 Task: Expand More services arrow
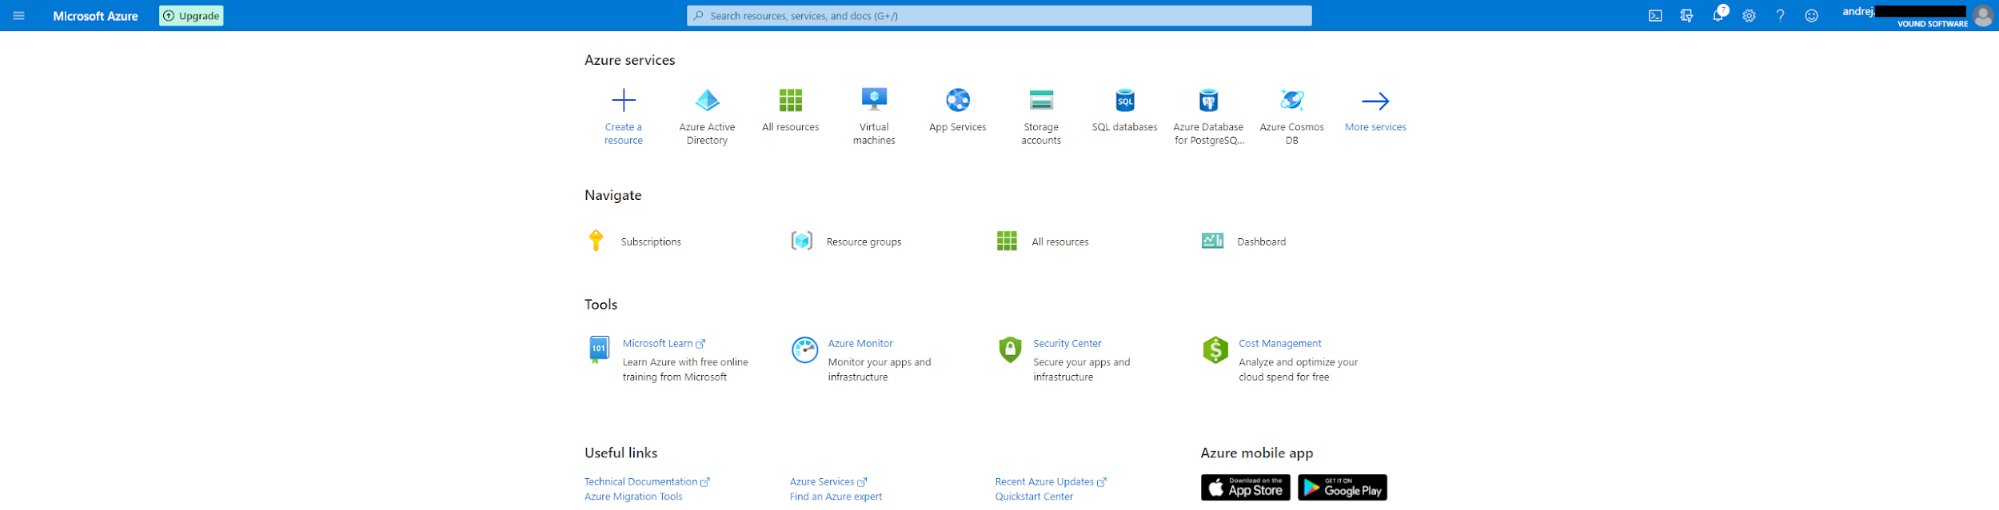1375,101
